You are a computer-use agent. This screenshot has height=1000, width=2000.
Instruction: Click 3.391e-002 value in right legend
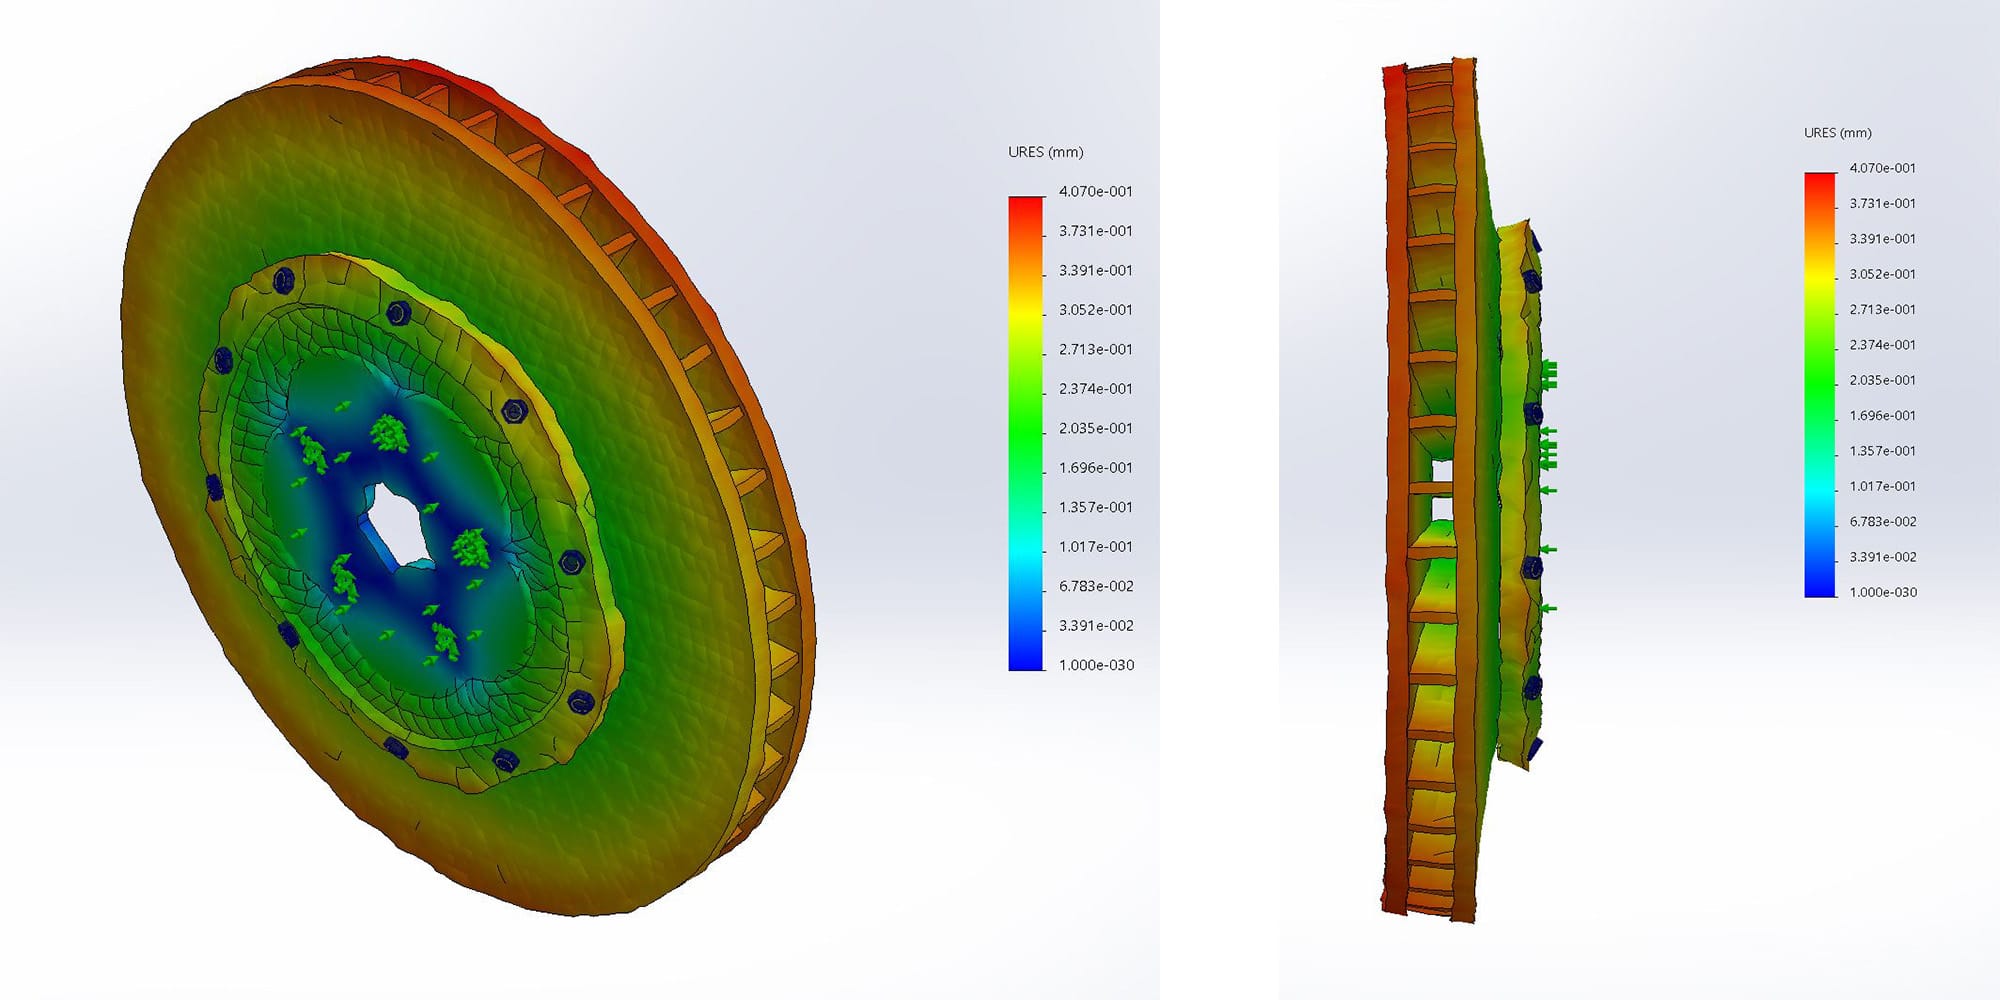click(x=1883, y=557)
